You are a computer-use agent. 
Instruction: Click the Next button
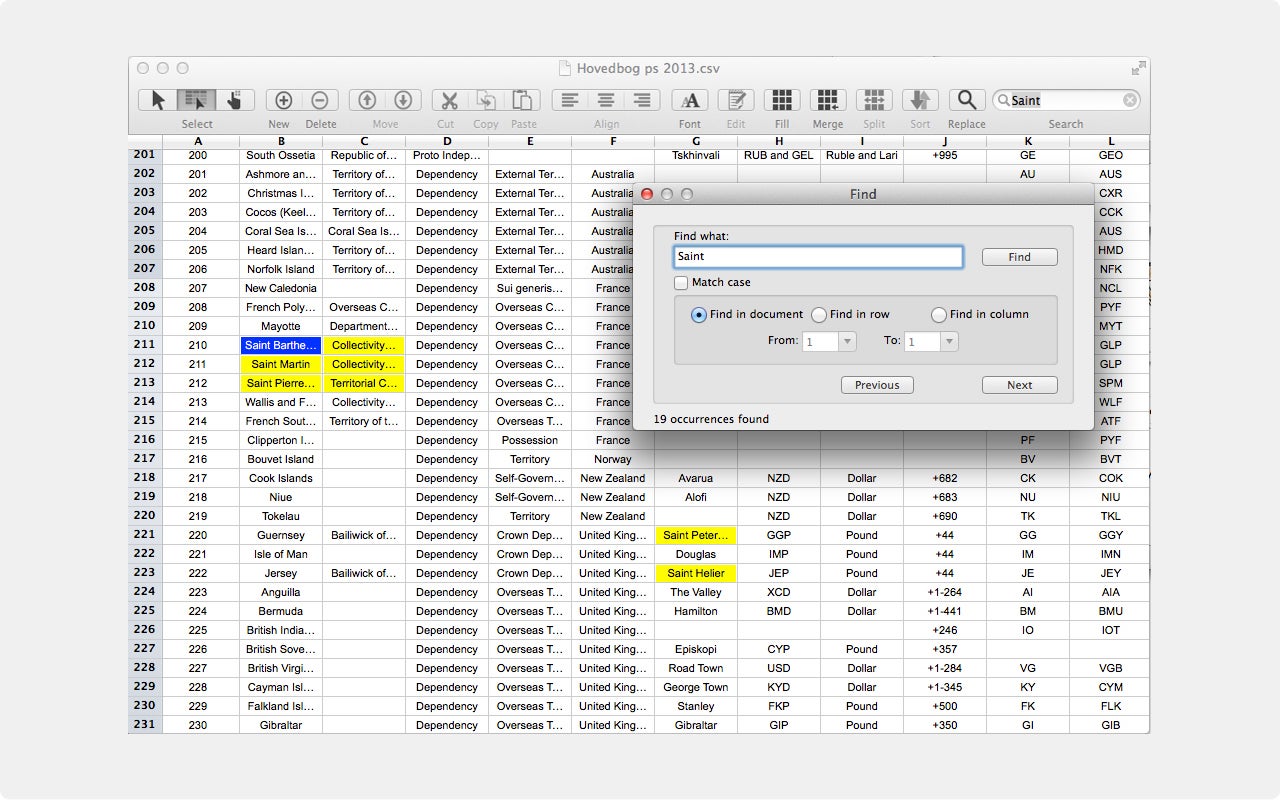coord(1019,385)
